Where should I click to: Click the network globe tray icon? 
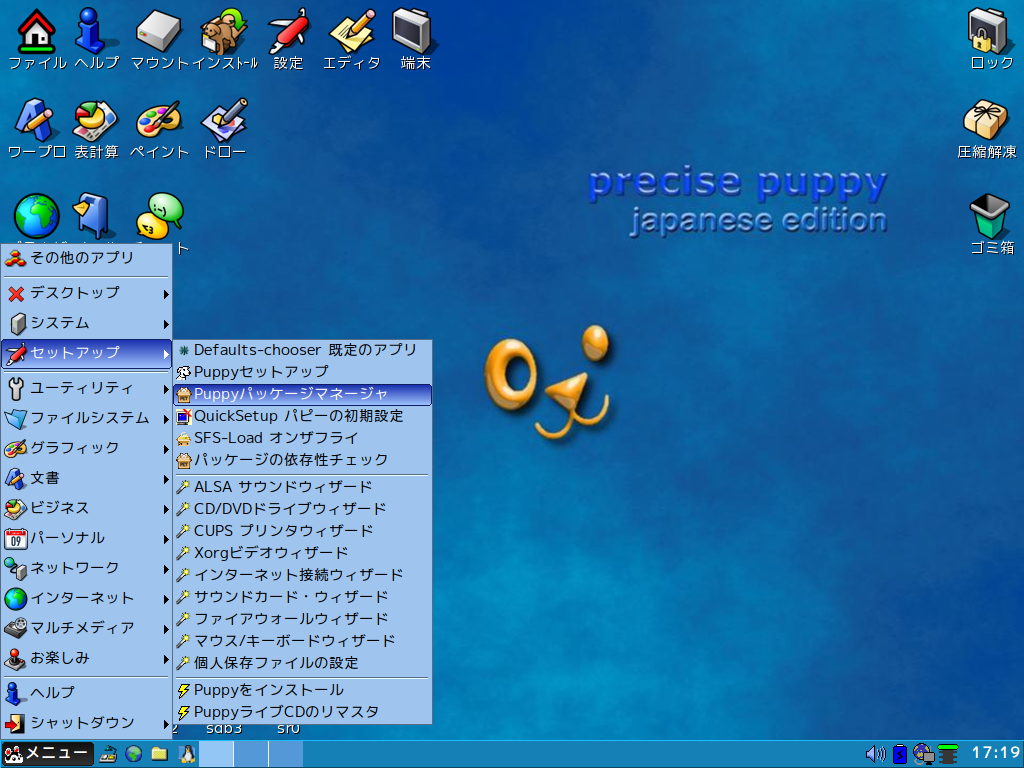[923, 754]
